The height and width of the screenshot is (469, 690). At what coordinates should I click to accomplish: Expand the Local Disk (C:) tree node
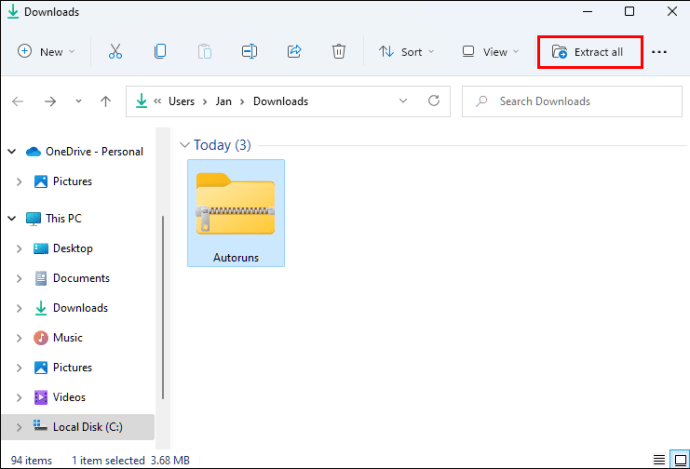(x=19, y=427)
